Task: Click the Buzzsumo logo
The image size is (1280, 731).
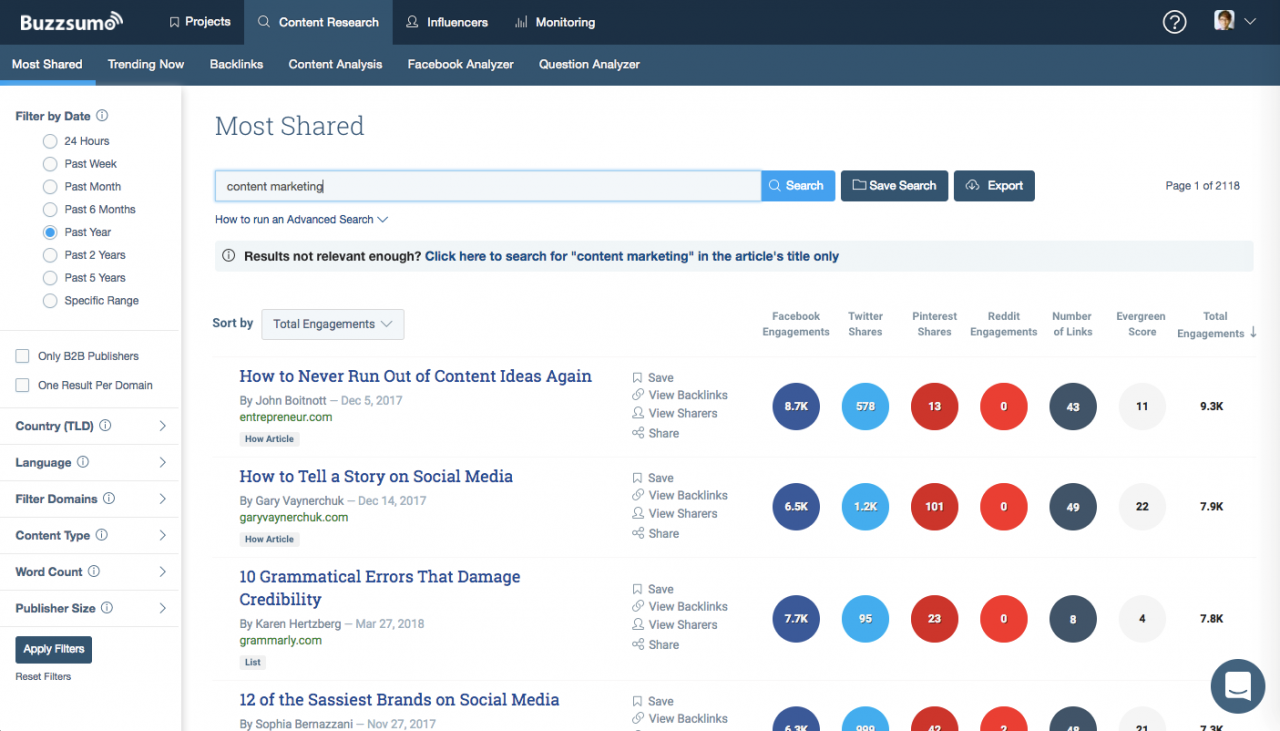Action: (71, 21)
